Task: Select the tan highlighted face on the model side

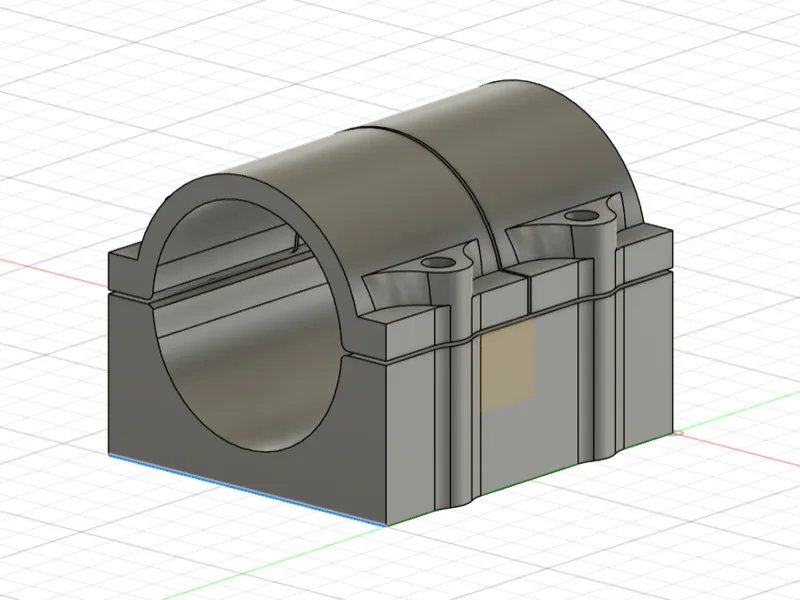Action: [x=508, y=366]
